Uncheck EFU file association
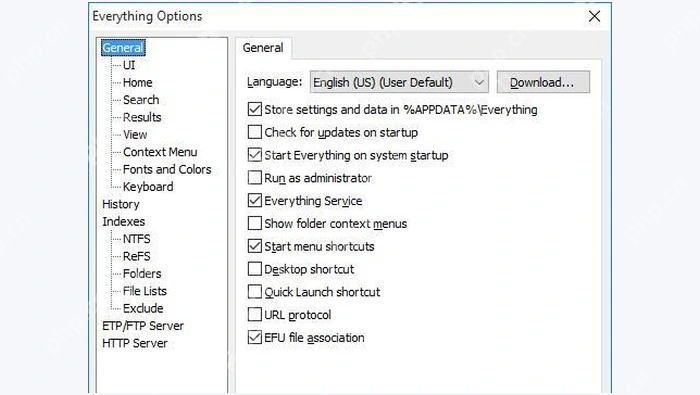The width and height of the screenshot is (700, 395). [x=254, y=337]
